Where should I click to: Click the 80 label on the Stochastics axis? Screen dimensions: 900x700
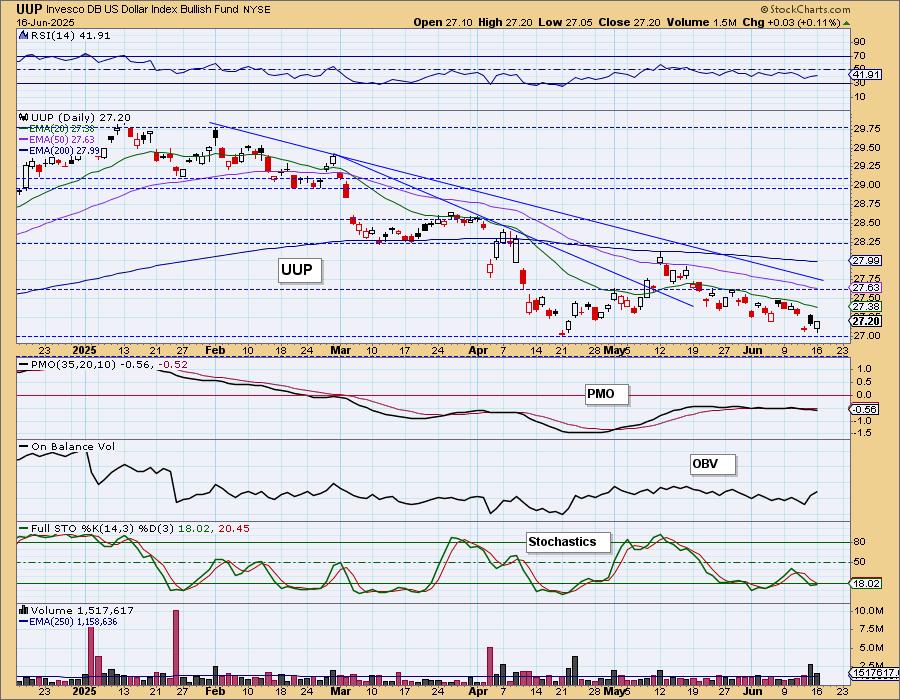point(860,542)
